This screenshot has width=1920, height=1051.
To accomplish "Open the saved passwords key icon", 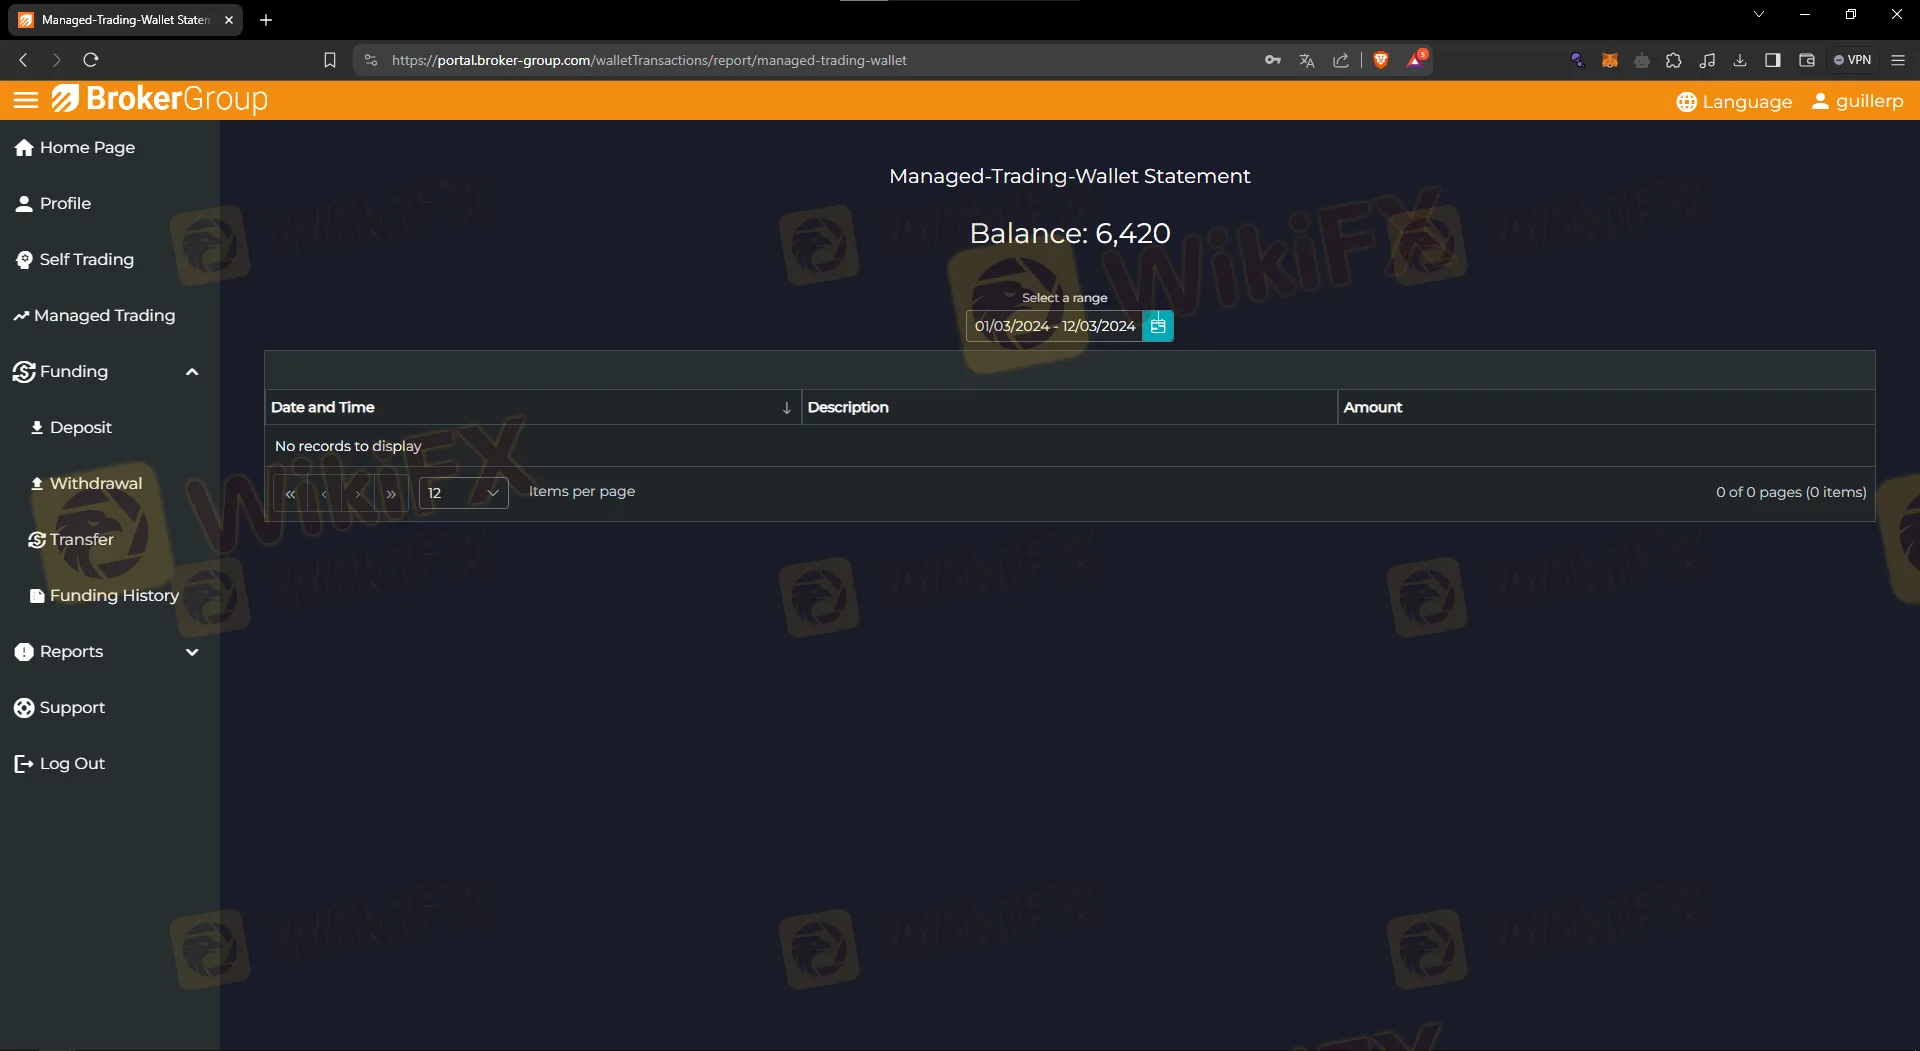I will coord(1273,60).
